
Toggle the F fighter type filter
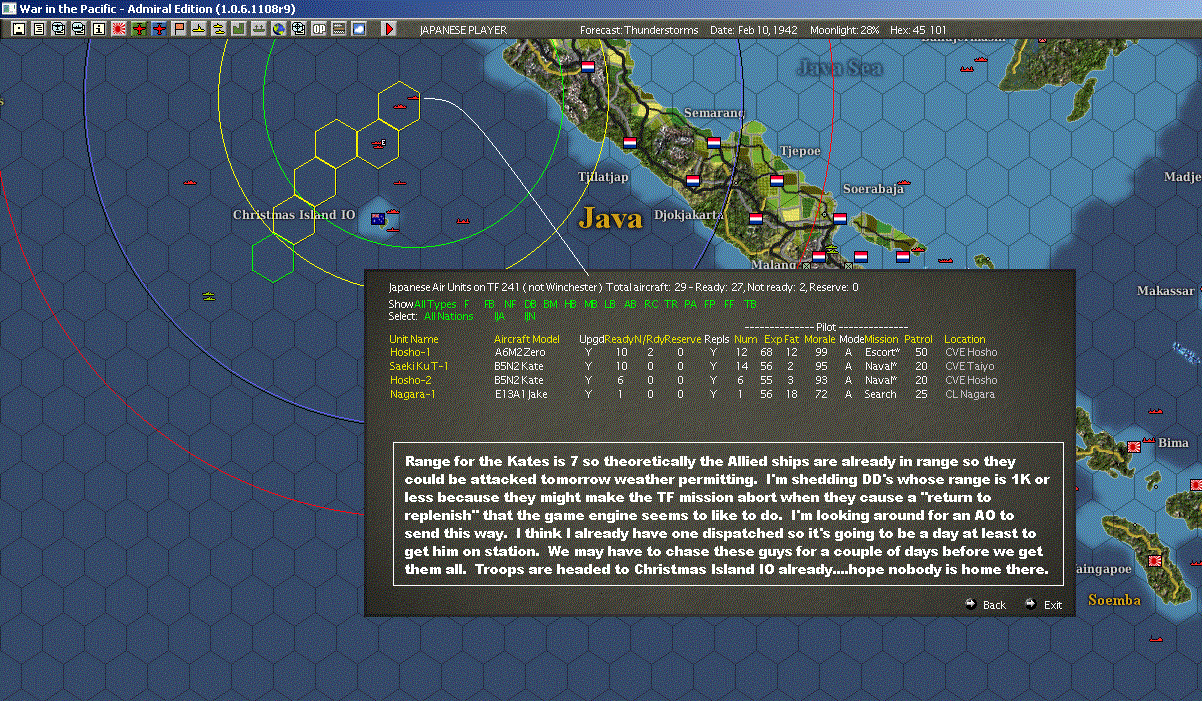pyautogui.click(x=467, y=304)
